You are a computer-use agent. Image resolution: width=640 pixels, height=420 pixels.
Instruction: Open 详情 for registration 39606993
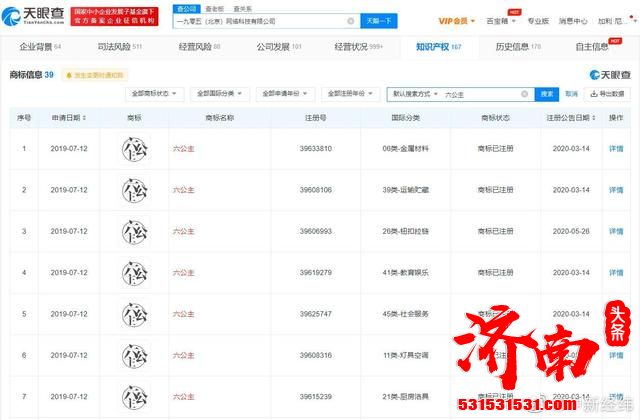point(616,231)
